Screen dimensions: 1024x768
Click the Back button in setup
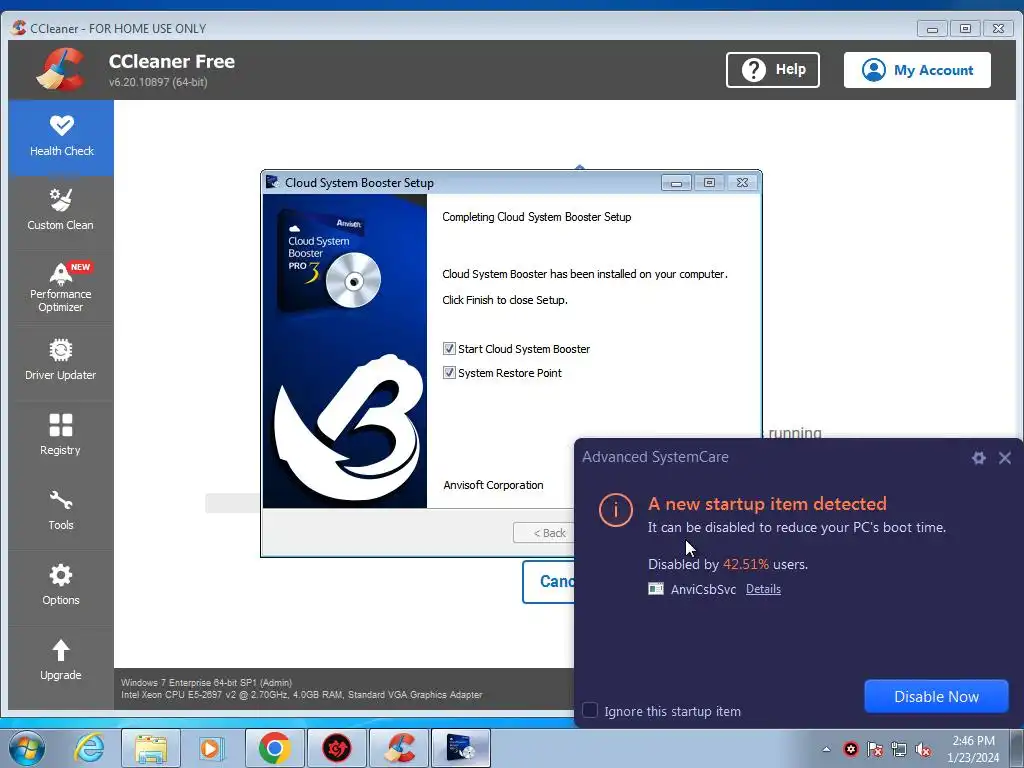tap(544, 533)
